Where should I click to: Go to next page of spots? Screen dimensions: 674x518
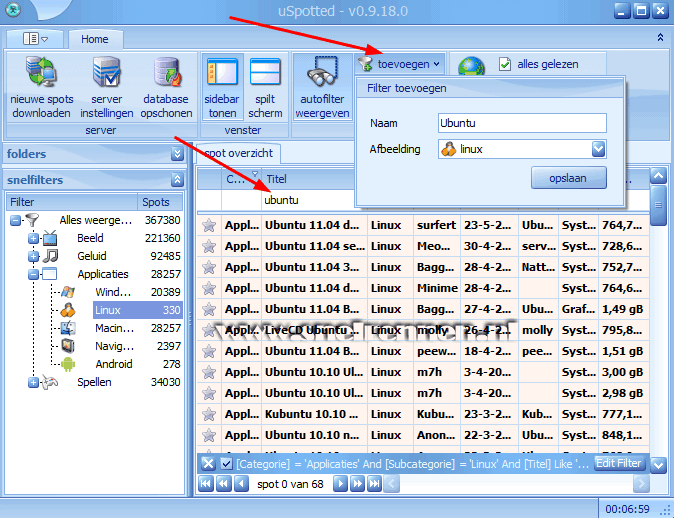[358, 484]
